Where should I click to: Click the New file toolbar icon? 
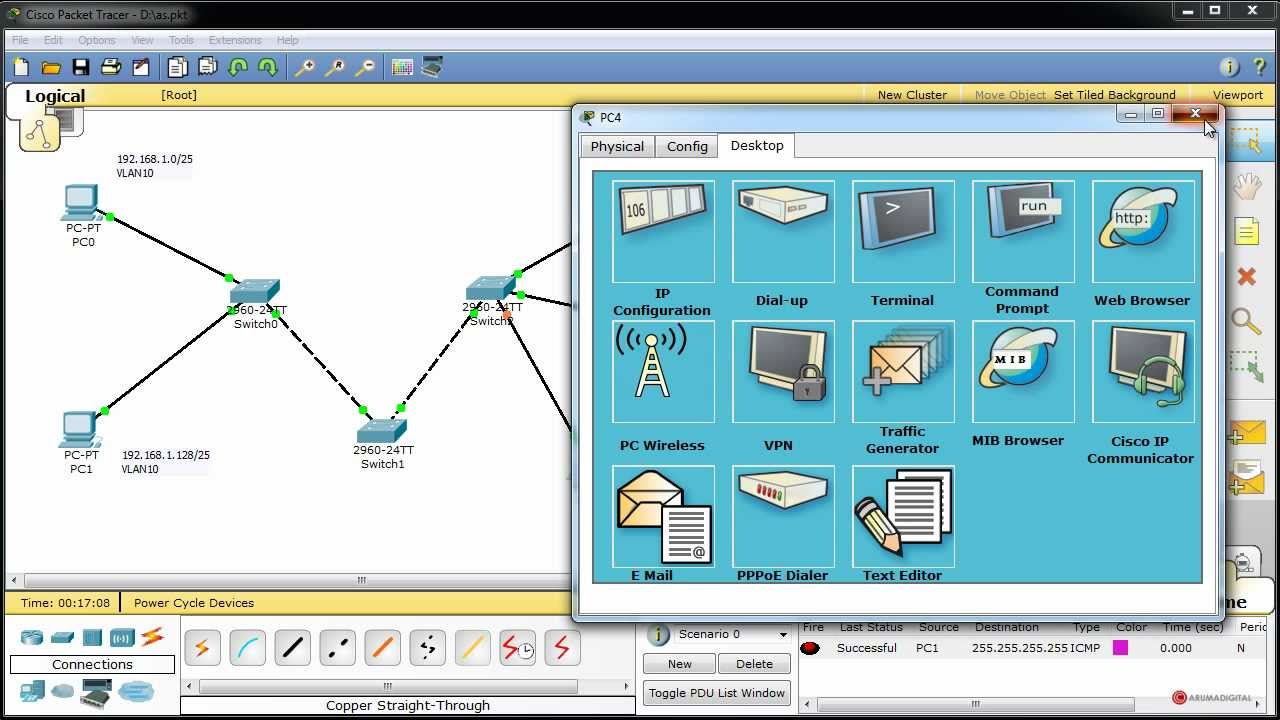[21, 67]
